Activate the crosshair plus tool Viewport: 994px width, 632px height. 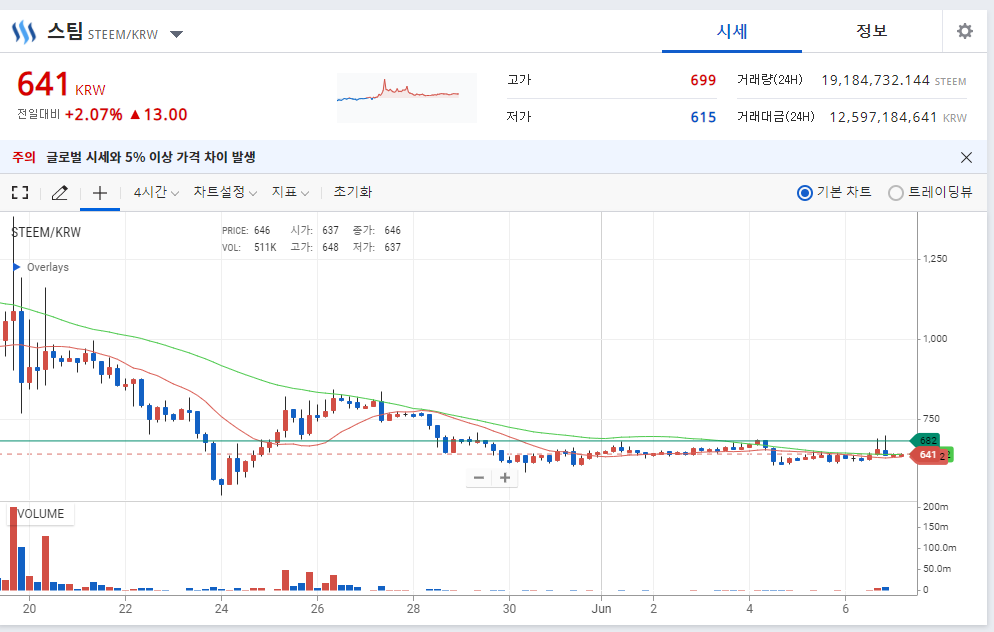pyautogui.click(x=100, y=192)
